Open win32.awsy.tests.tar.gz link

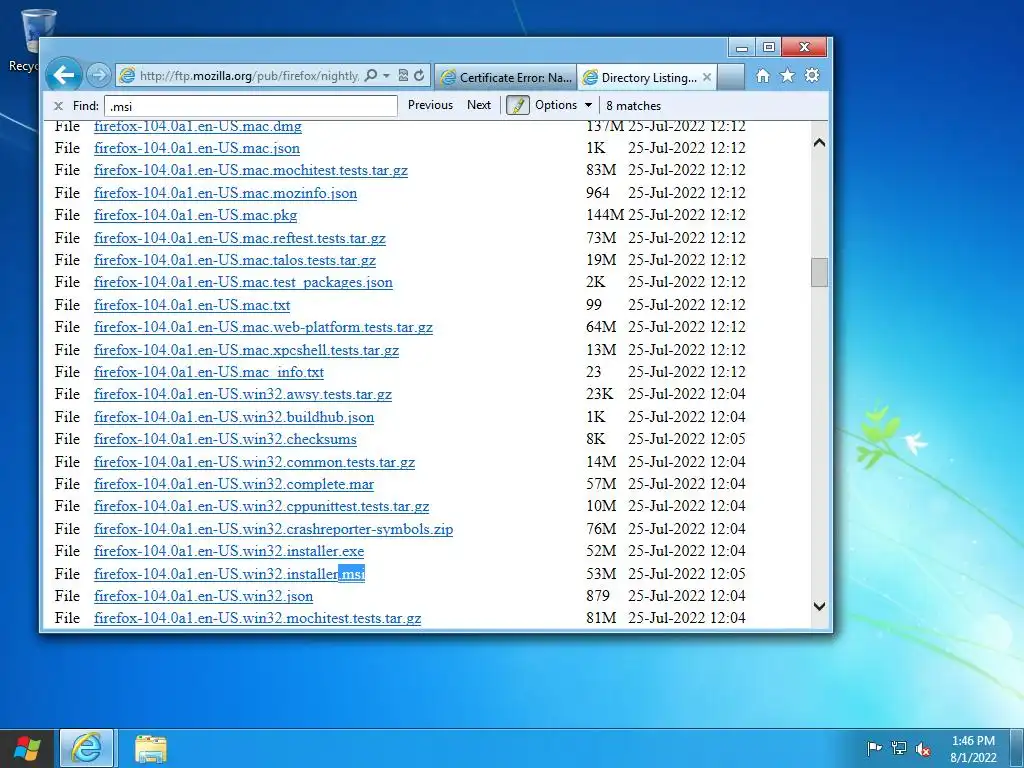tap(243, 395)
